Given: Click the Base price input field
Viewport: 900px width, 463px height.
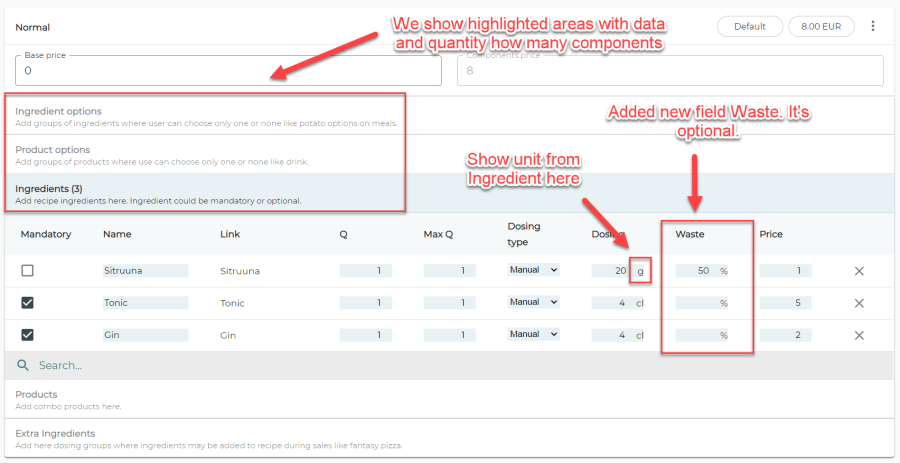Looking at the screenshot, I should [x=228, y=71].
